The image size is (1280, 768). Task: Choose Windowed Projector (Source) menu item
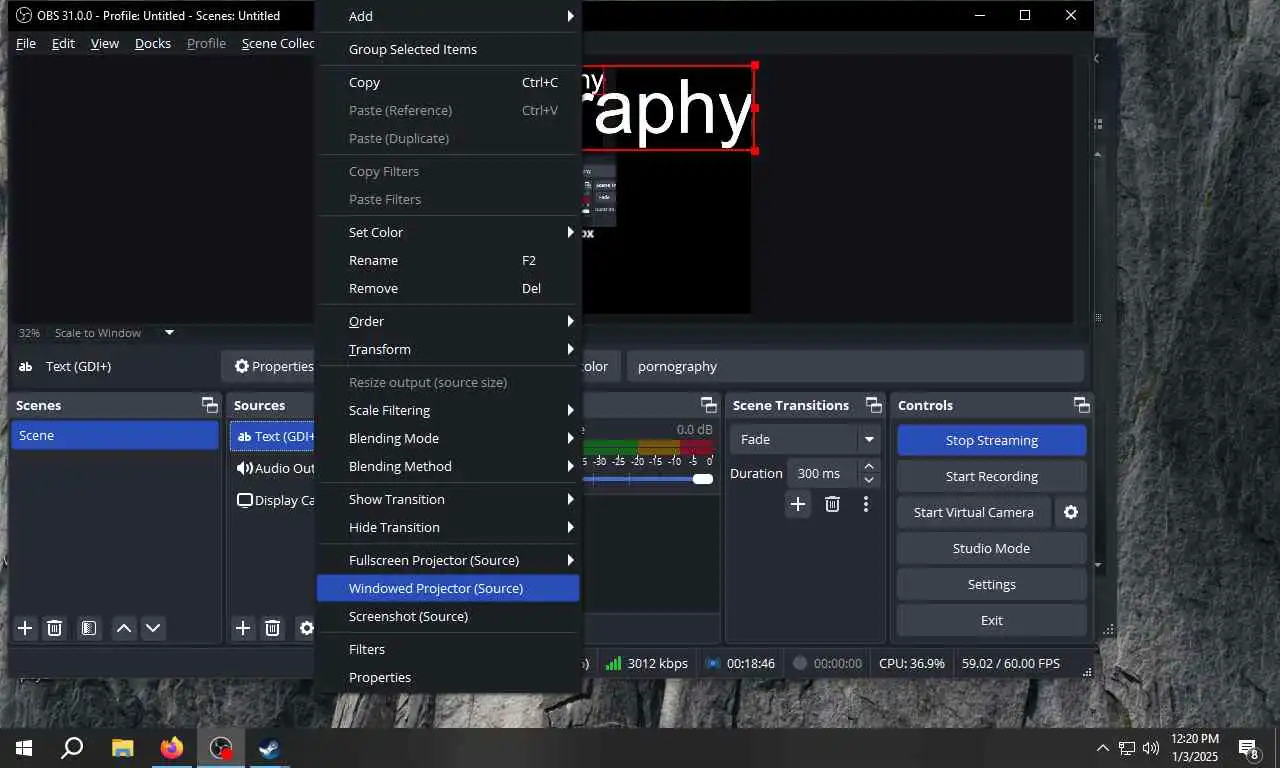pos(448,588)
